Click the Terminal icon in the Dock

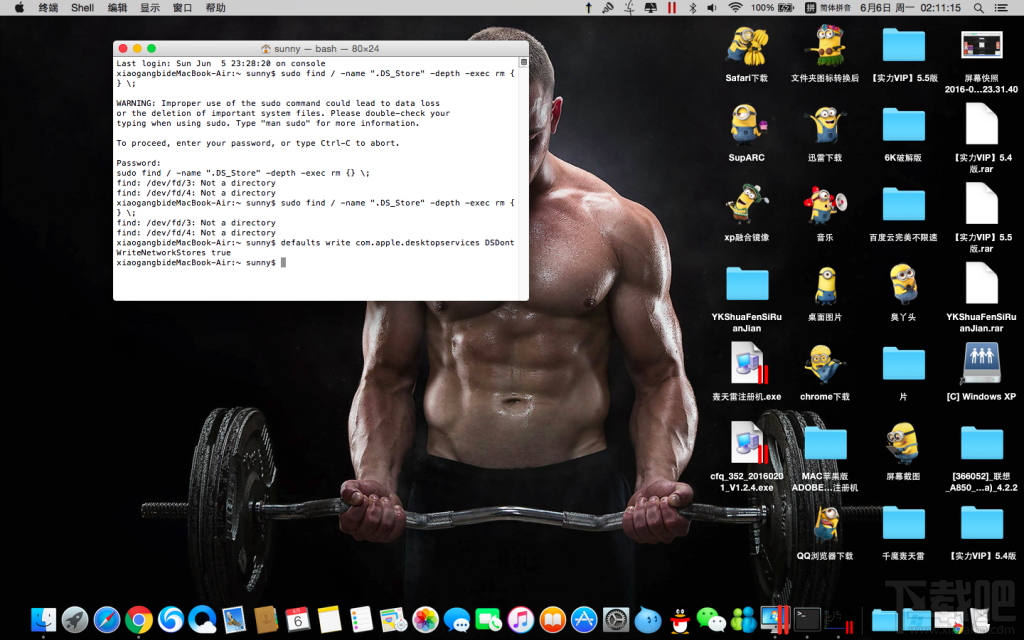click(x=807, y=619)
